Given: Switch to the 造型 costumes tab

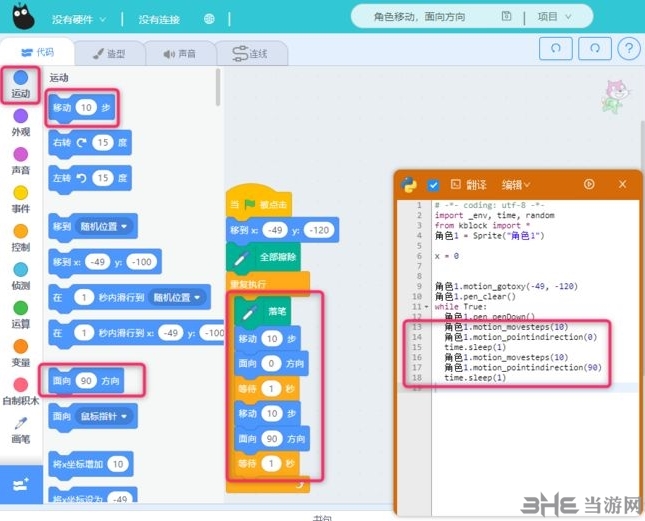Looking at the screenshot, I should (x=109, y=53).
